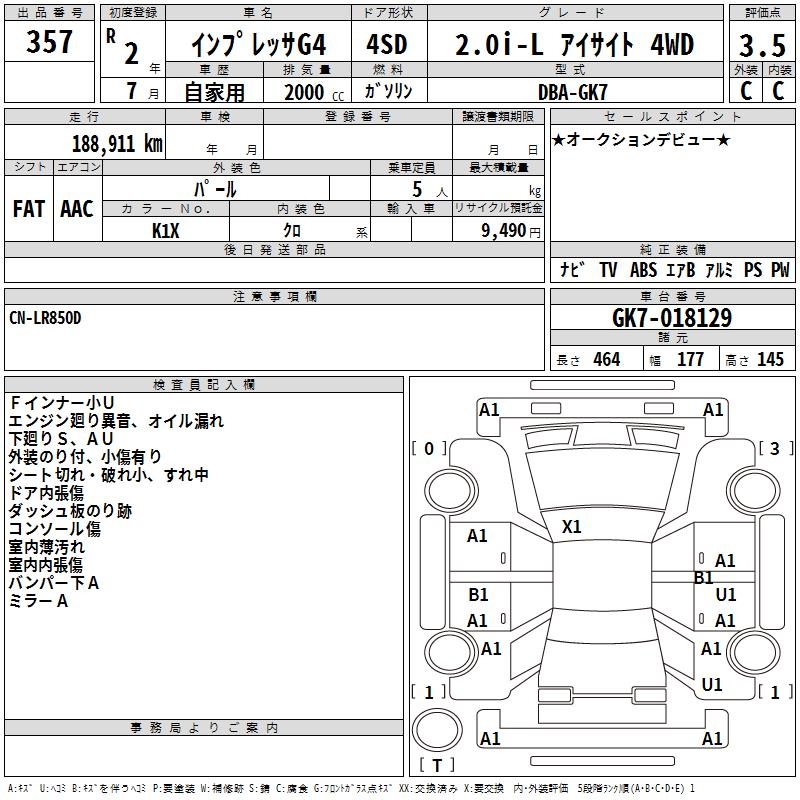Click the [ T ] spare tire marker
Viewport: 800px width, 800px height.
click(437, 765)
